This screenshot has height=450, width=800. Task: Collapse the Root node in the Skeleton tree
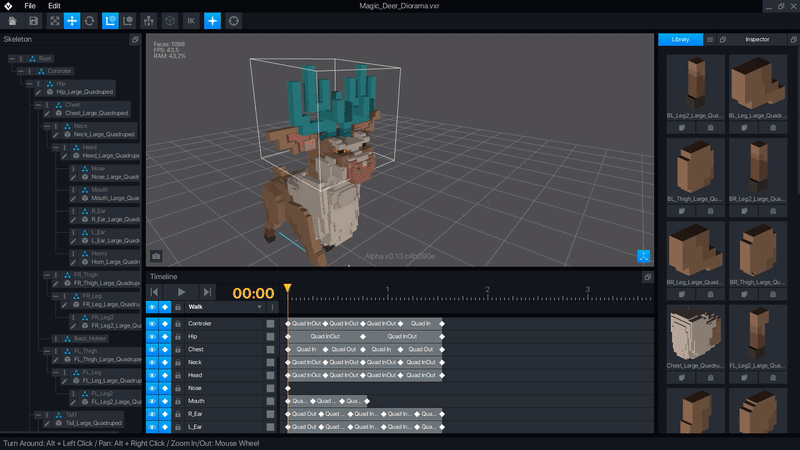[x=10, y=59]
